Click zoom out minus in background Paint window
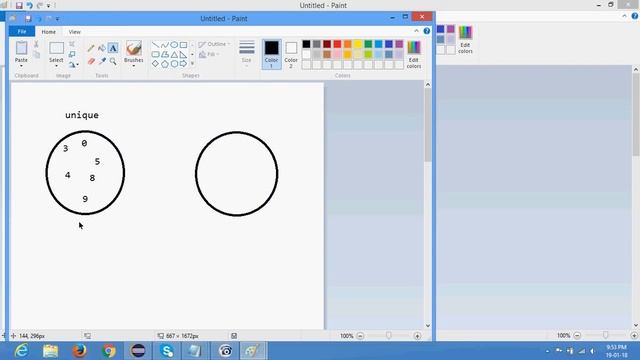This screenshot has height=360, width=640. (577, 335)
